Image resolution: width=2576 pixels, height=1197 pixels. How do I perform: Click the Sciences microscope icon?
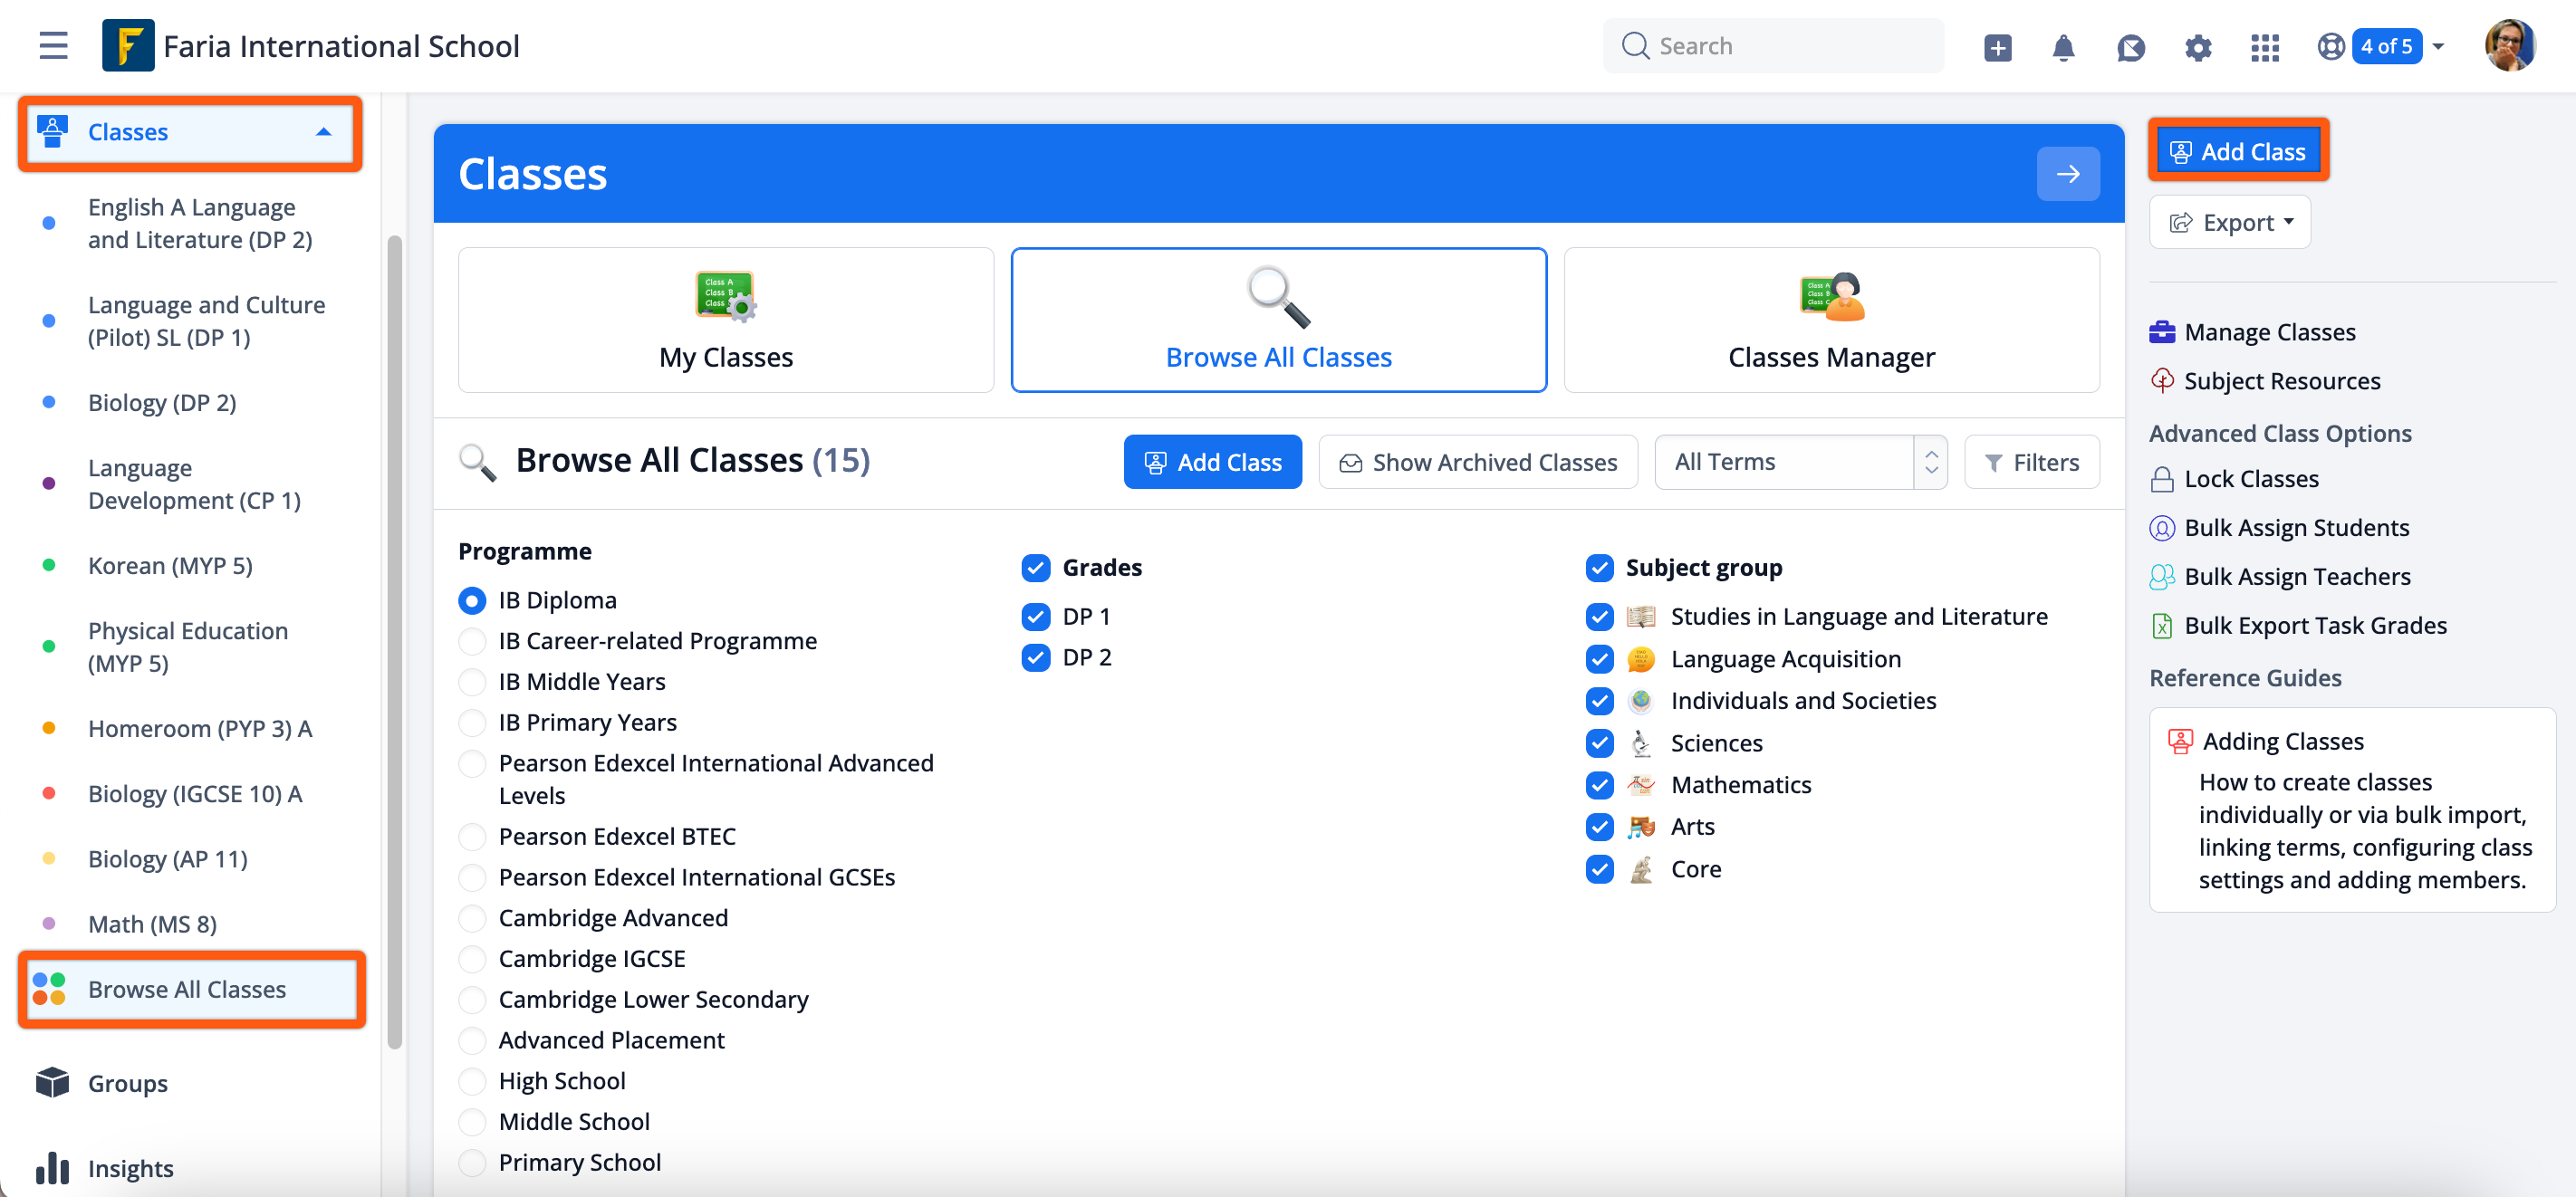click(1640, 743)
